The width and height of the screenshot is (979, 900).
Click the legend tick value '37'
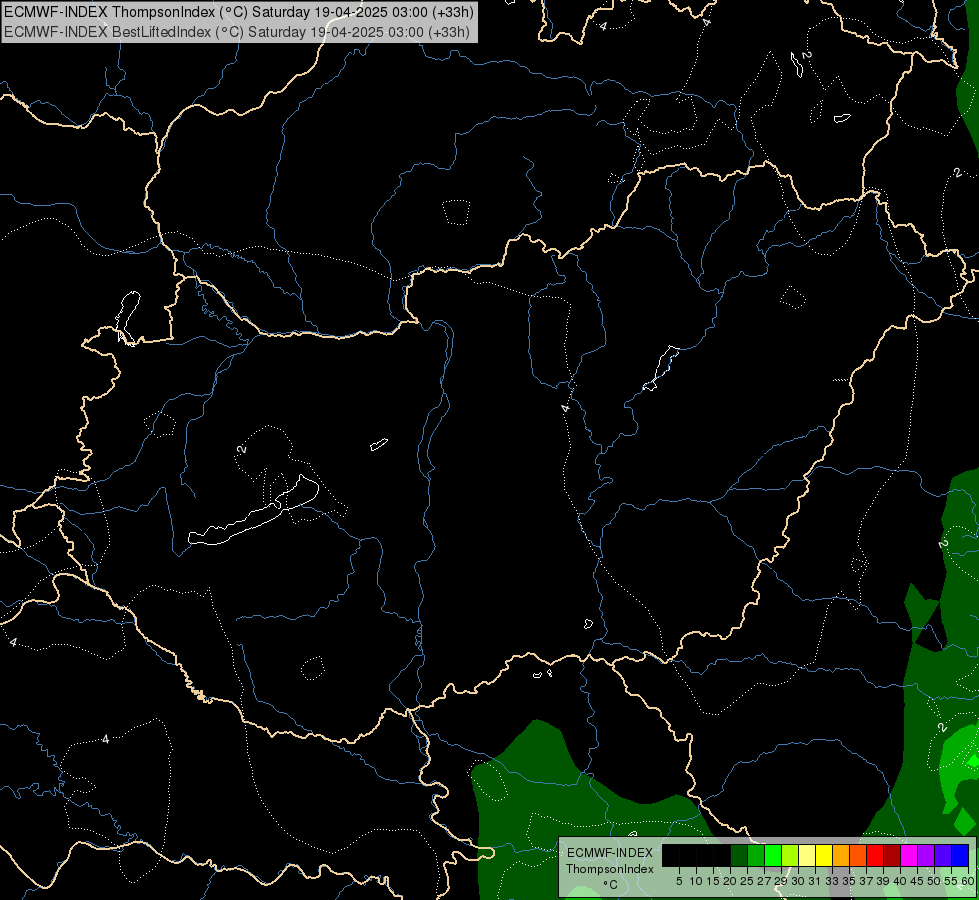866,881
